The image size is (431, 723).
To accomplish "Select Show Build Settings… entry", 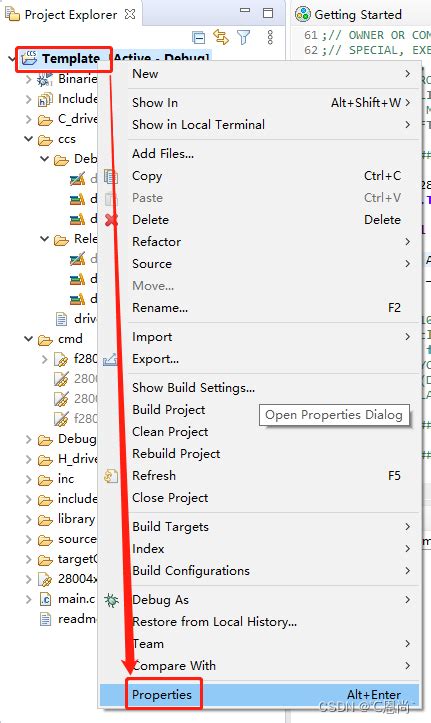I will [193, 388].
